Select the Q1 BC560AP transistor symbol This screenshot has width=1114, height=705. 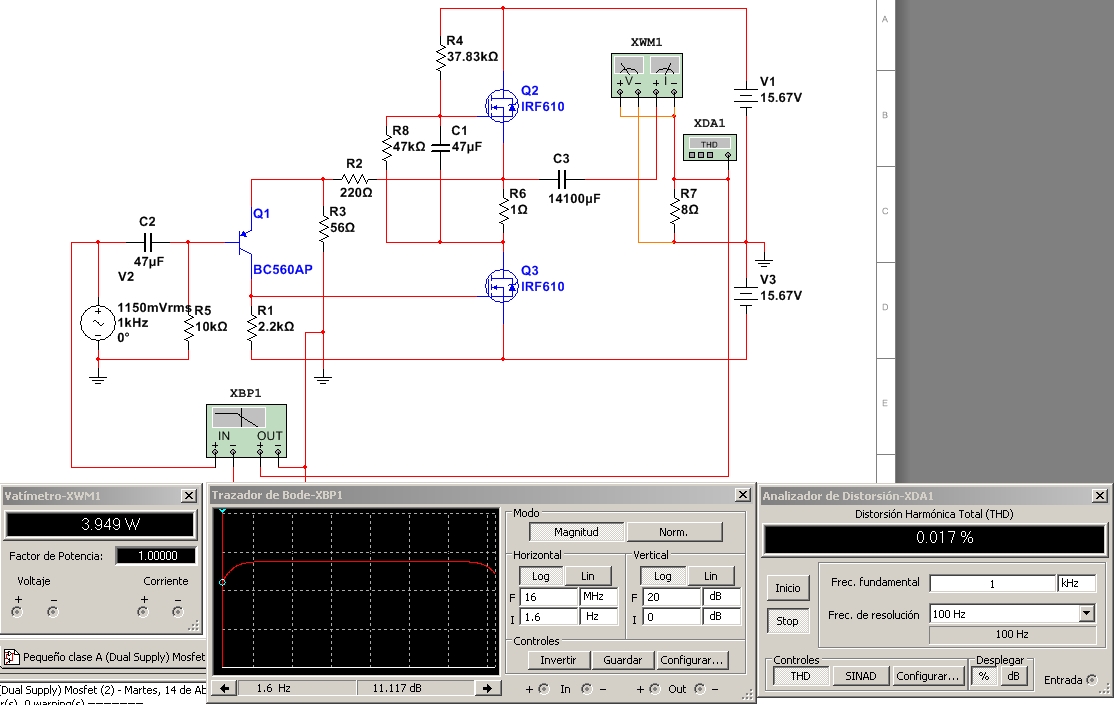(244, 242)
